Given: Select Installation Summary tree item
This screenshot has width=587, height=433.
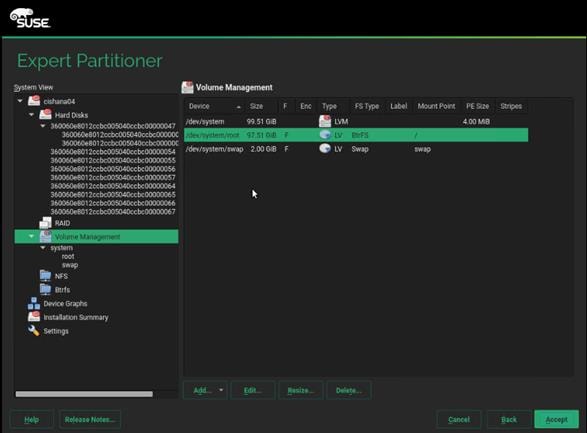Looking at the screenshot, I should pyautogui.click(x=76, y=317).
